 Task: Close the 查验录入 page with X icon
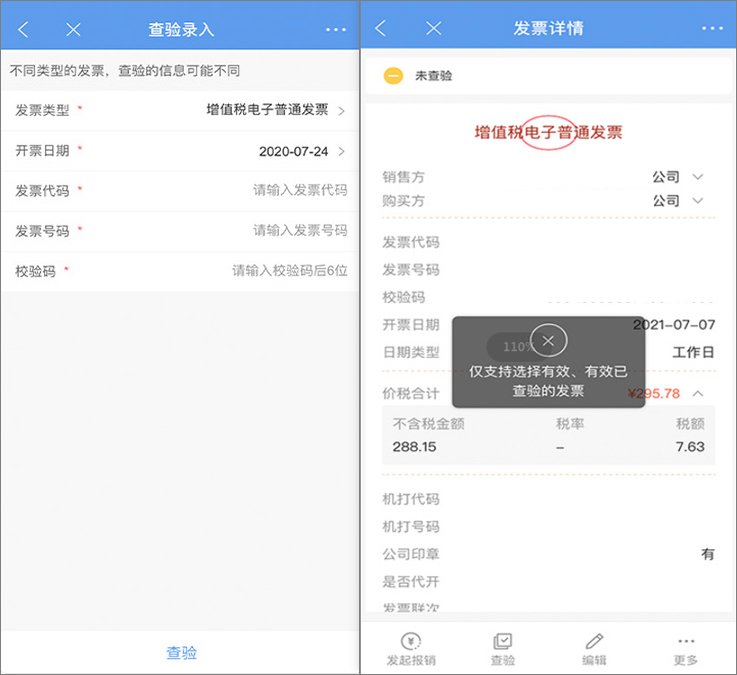[73, 30]
